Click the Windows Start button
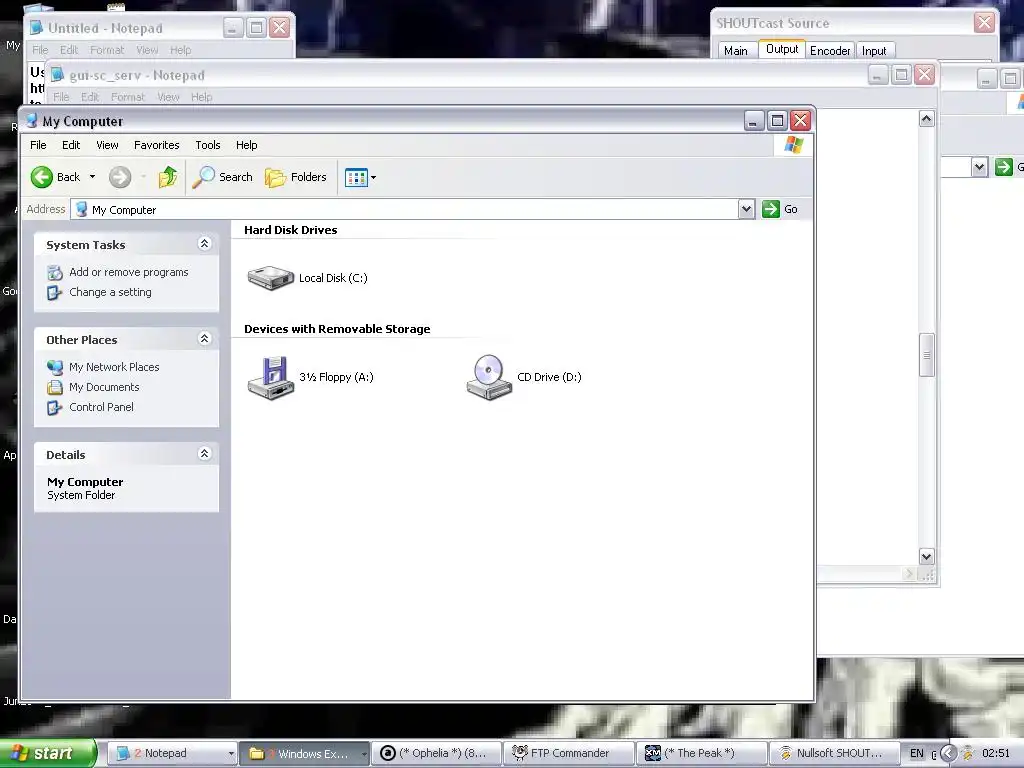The image size is (1024, 768). tap(47, 753)
